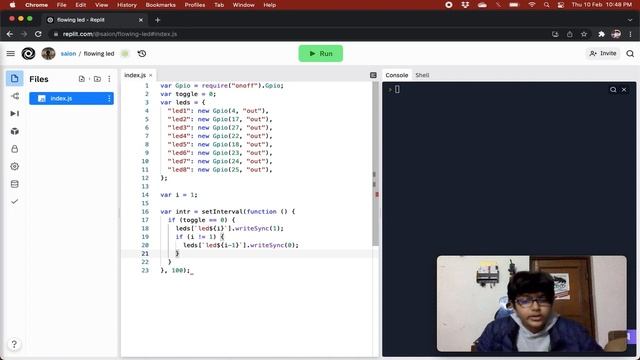Open the Version control sidebar icon
The height and width of the screenshot is (360, 640).
[x=15, y=96]
